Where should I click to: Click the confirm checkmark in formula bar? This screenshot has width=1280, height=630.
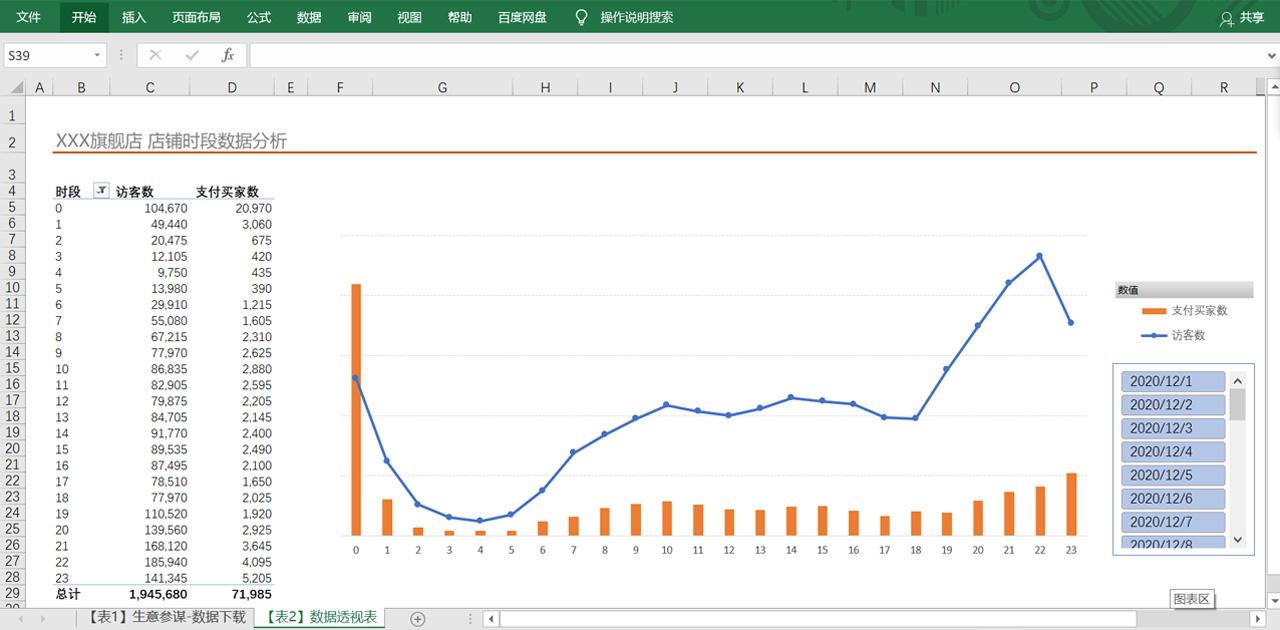pos(192,55)
